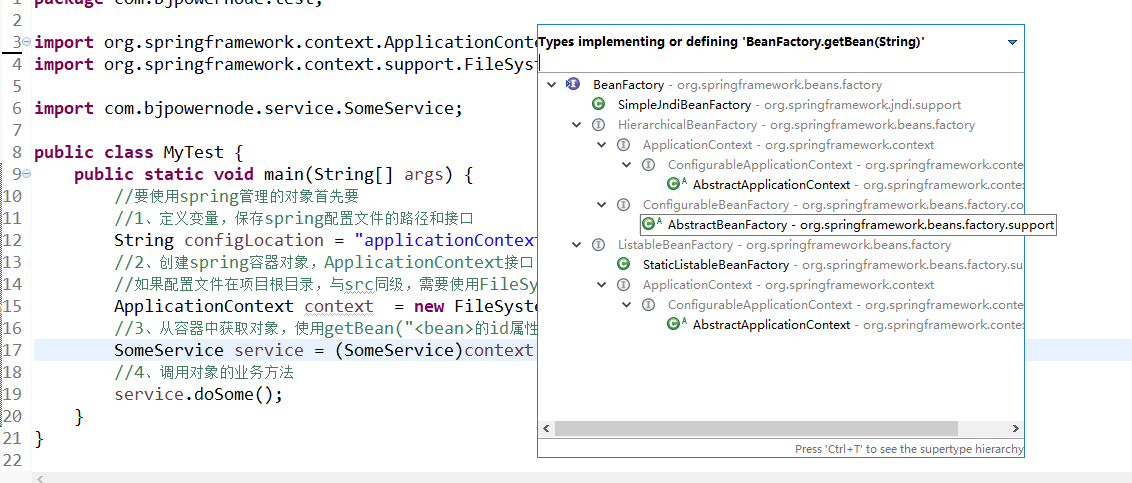Click 'import com.bjpowernode.service.SomeService;' line
The height and width of the screenshot is (483, 1132).
click(248, 108)
